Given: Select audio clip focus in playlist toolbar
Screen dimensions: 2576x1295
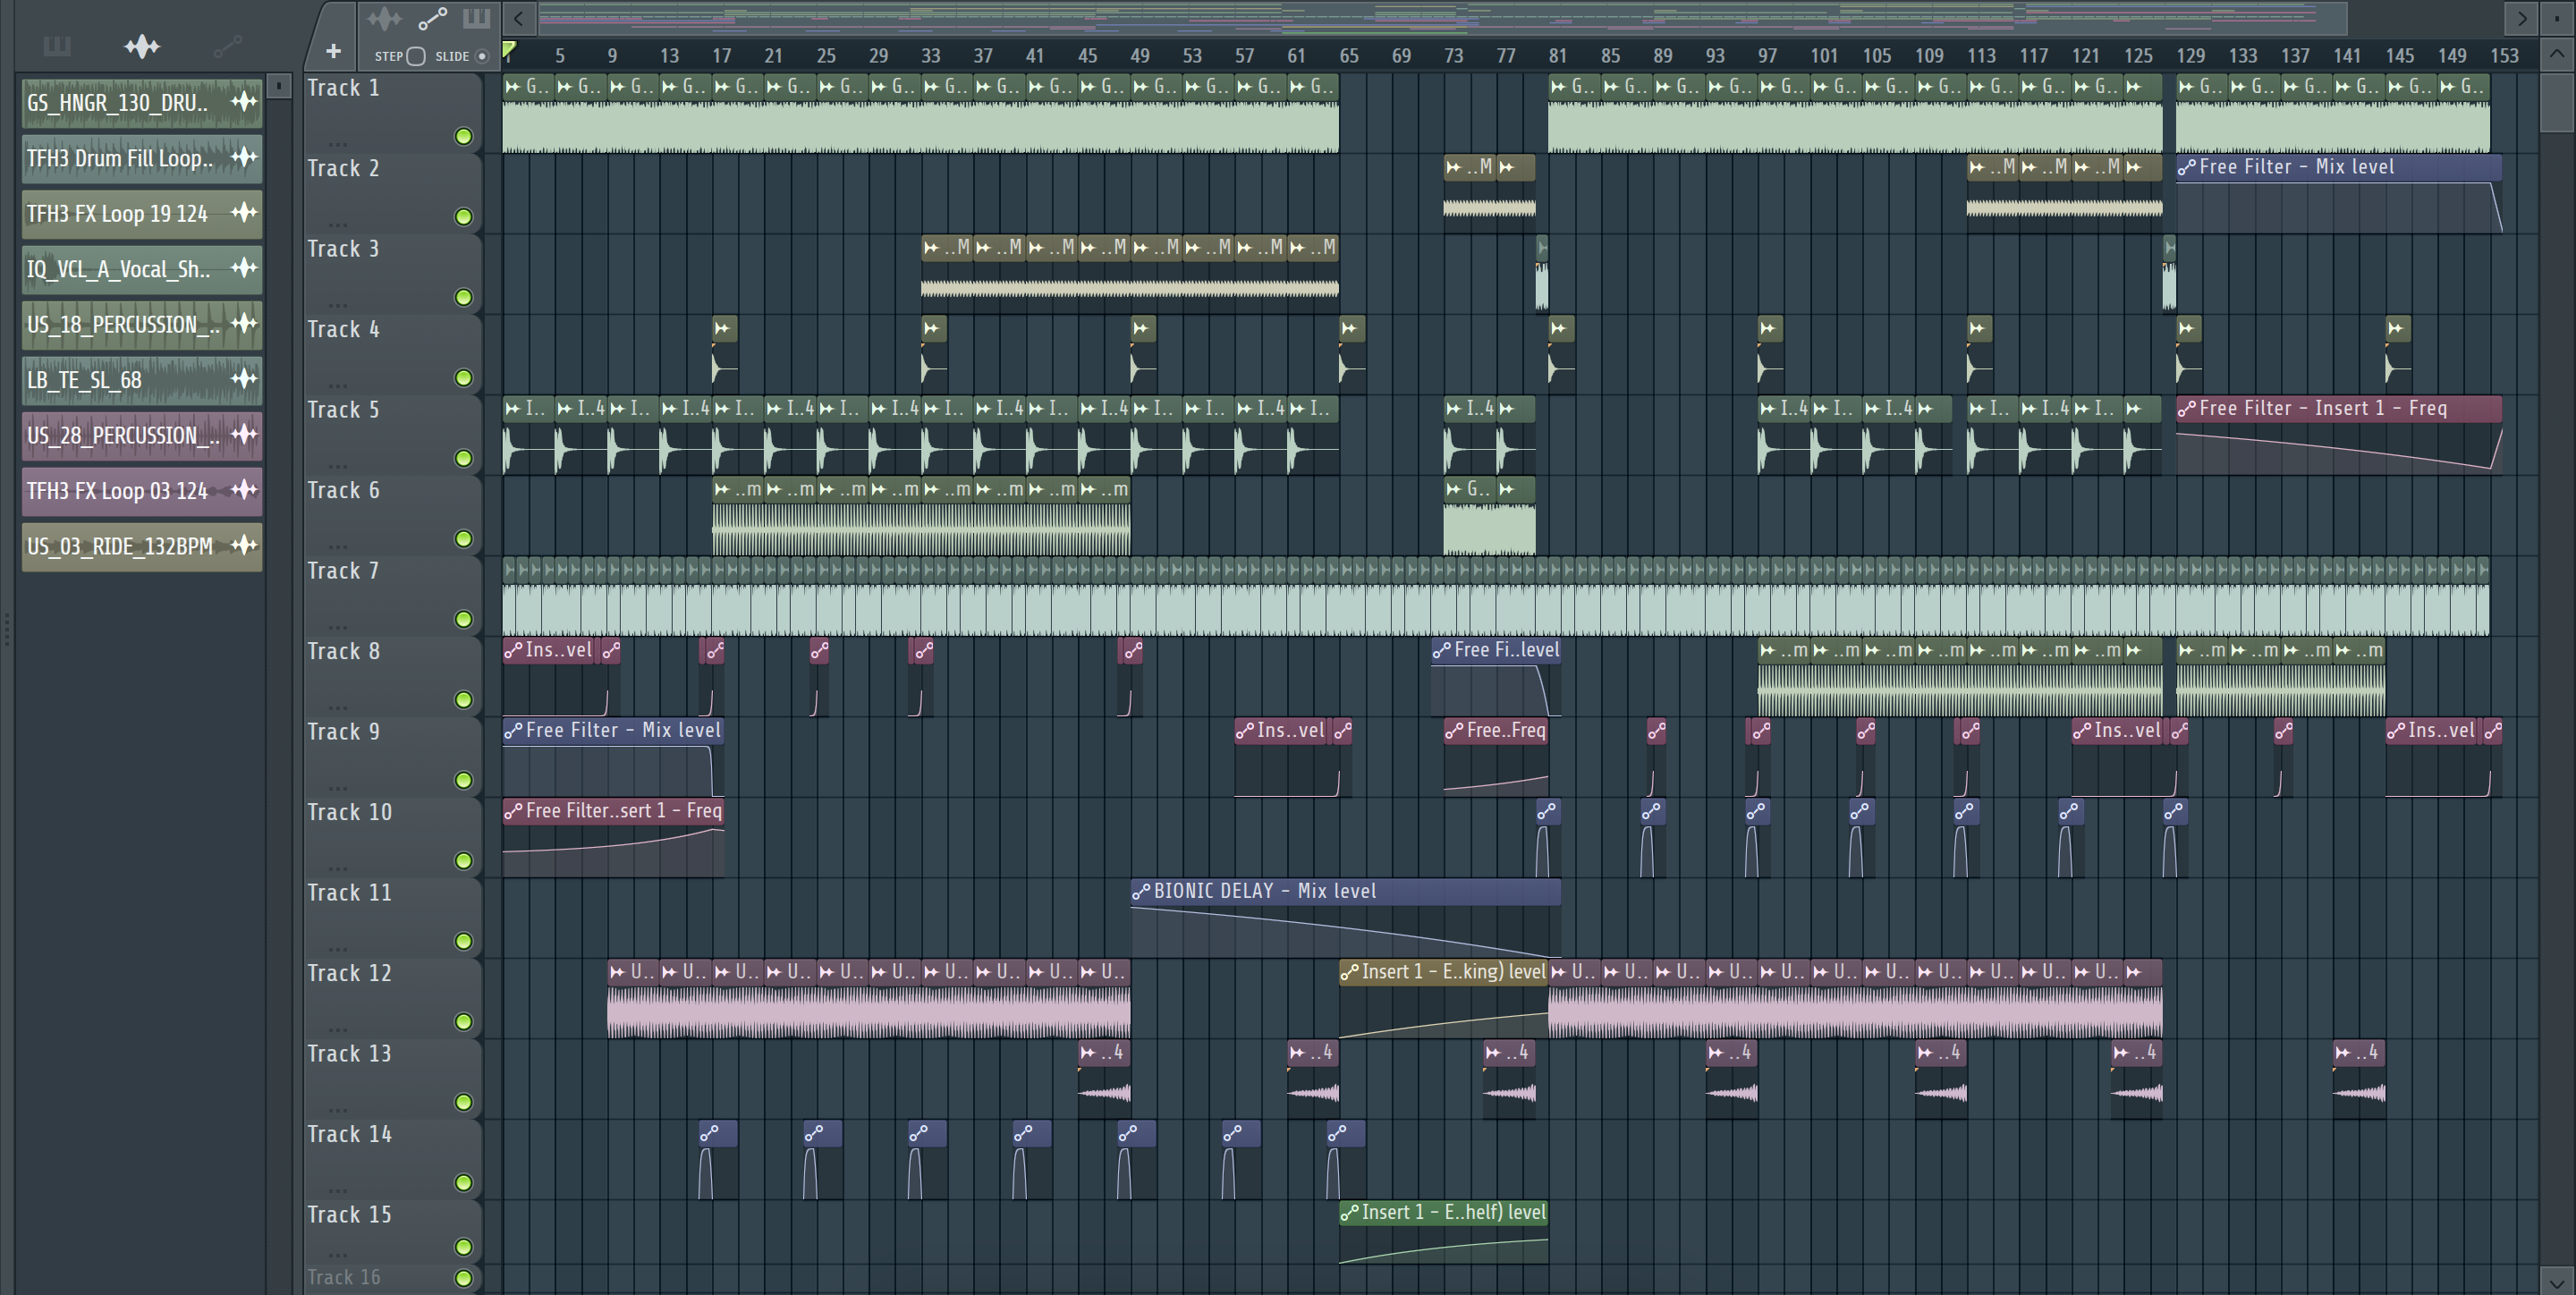Looking at the screenshot, I should pyautogui.click(x=384, y=18).
